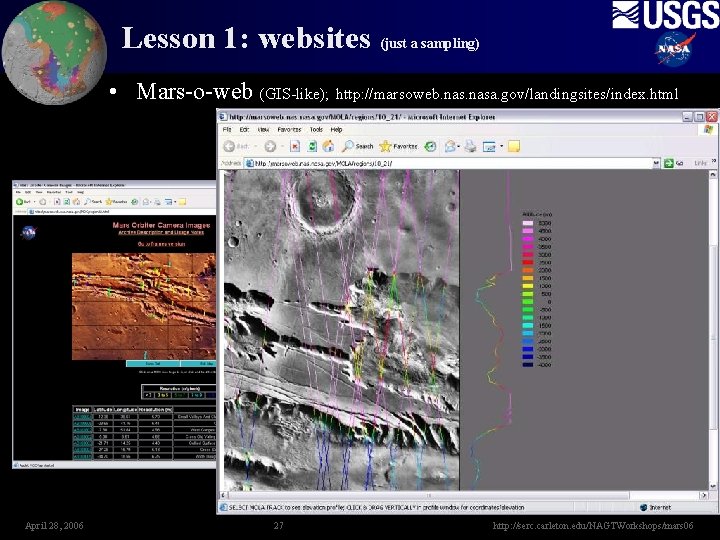
Task: Click Longitude column header in image table
Action: click(124, 409)
